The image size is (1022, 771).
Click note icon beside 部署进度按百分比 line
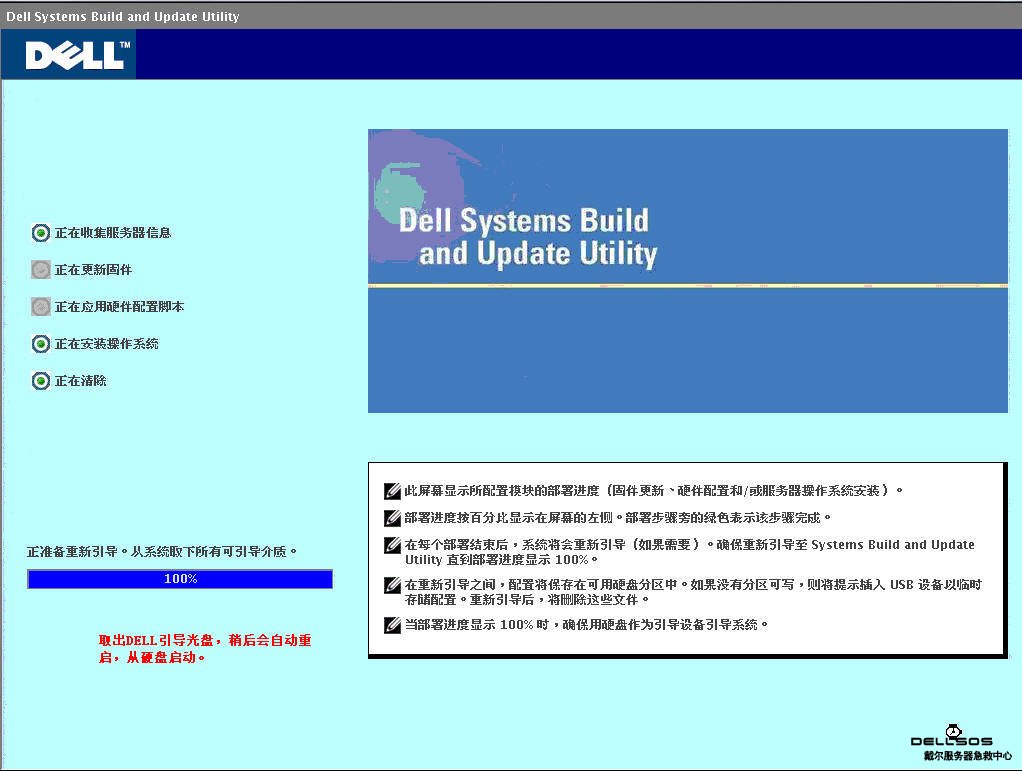pos(392,518)
